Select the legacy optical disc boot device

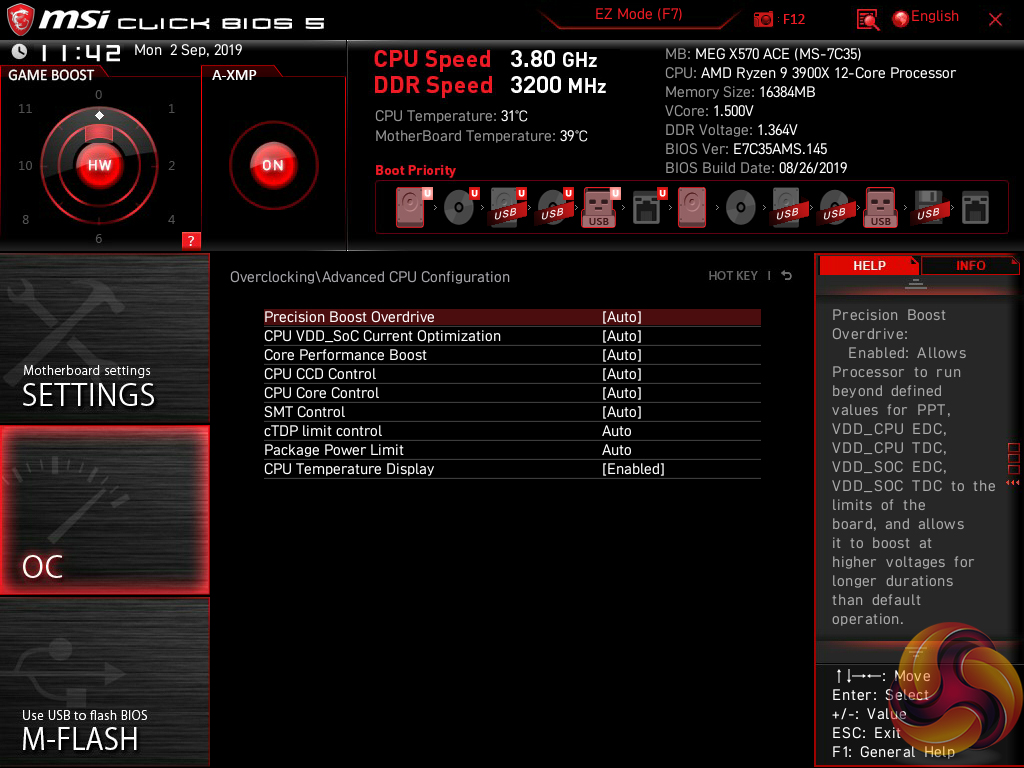(x=741, y=208)
